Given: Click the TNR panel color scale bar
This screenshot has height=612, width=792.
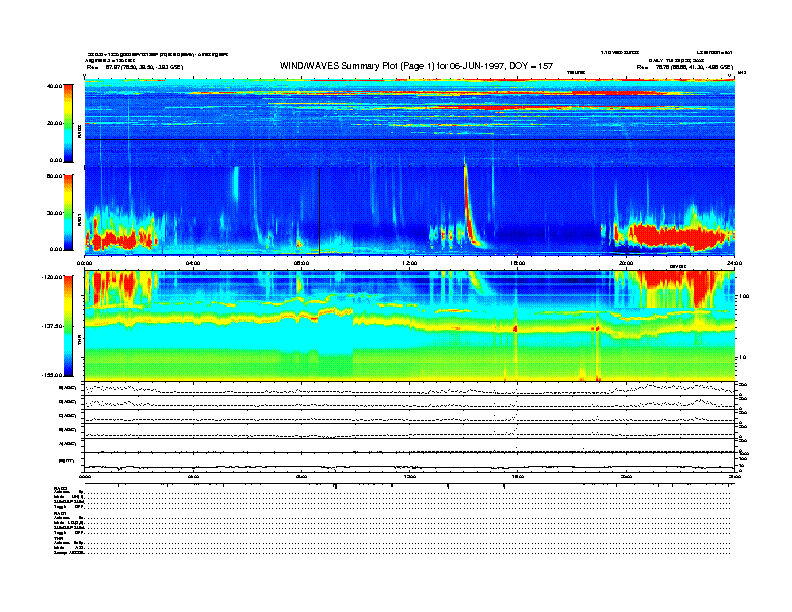Looking at the screenshot, I should (69, 325).
